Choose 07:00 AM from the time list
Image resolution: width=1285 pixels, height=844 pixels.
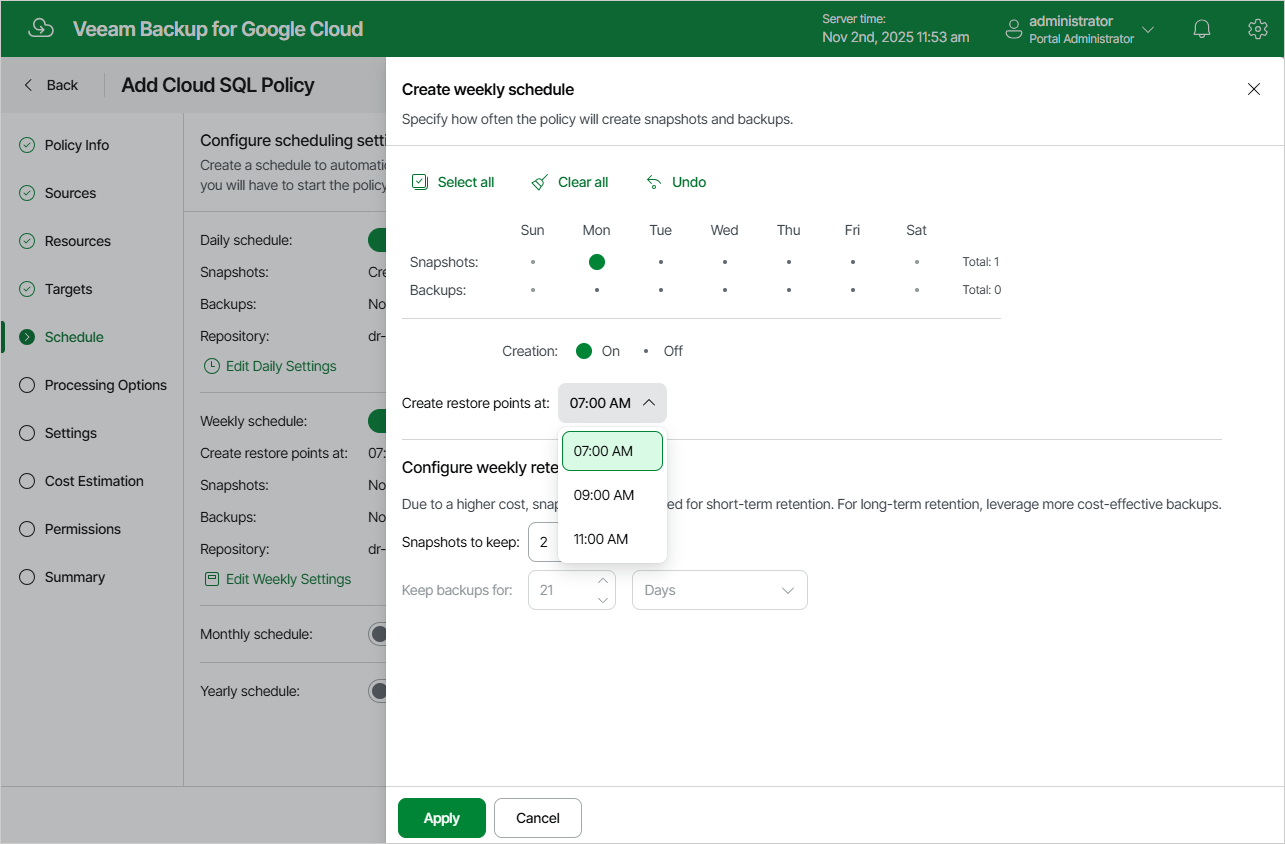(612, 451)
